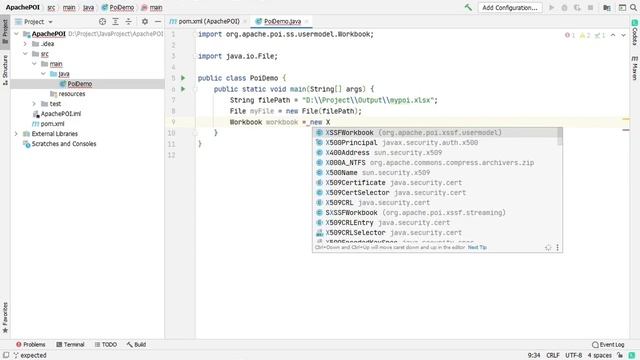Viewport: 640px width, 360px height.
Task: Collapse the src folder
Action: click(25, 54)
